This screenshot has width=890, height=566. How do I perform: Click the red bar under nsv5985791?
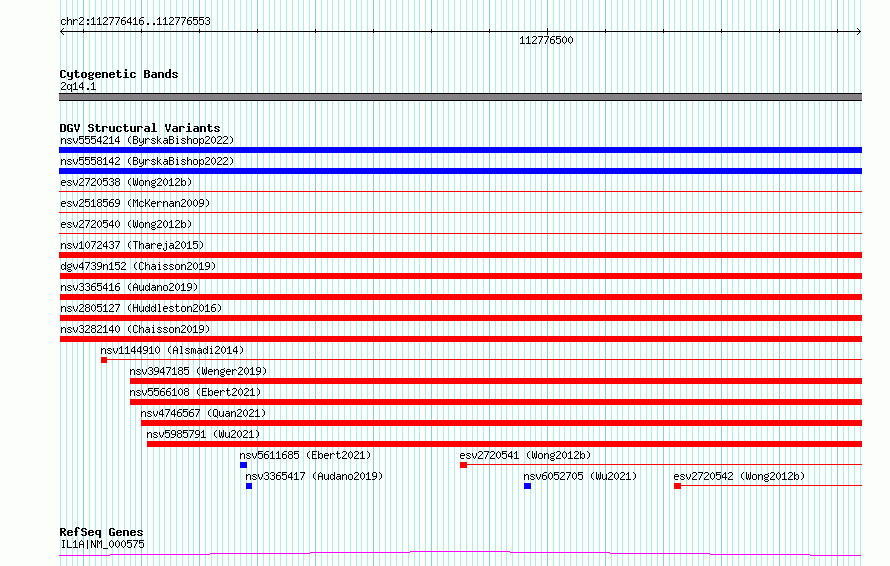coord(505,444)
